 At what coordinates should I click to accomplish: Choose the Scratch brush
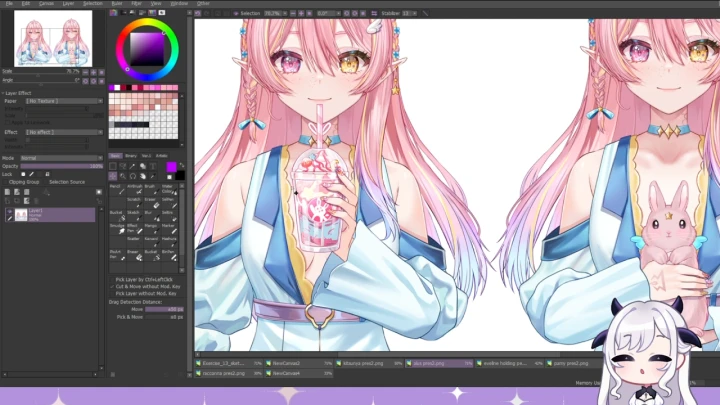(134, 202)
